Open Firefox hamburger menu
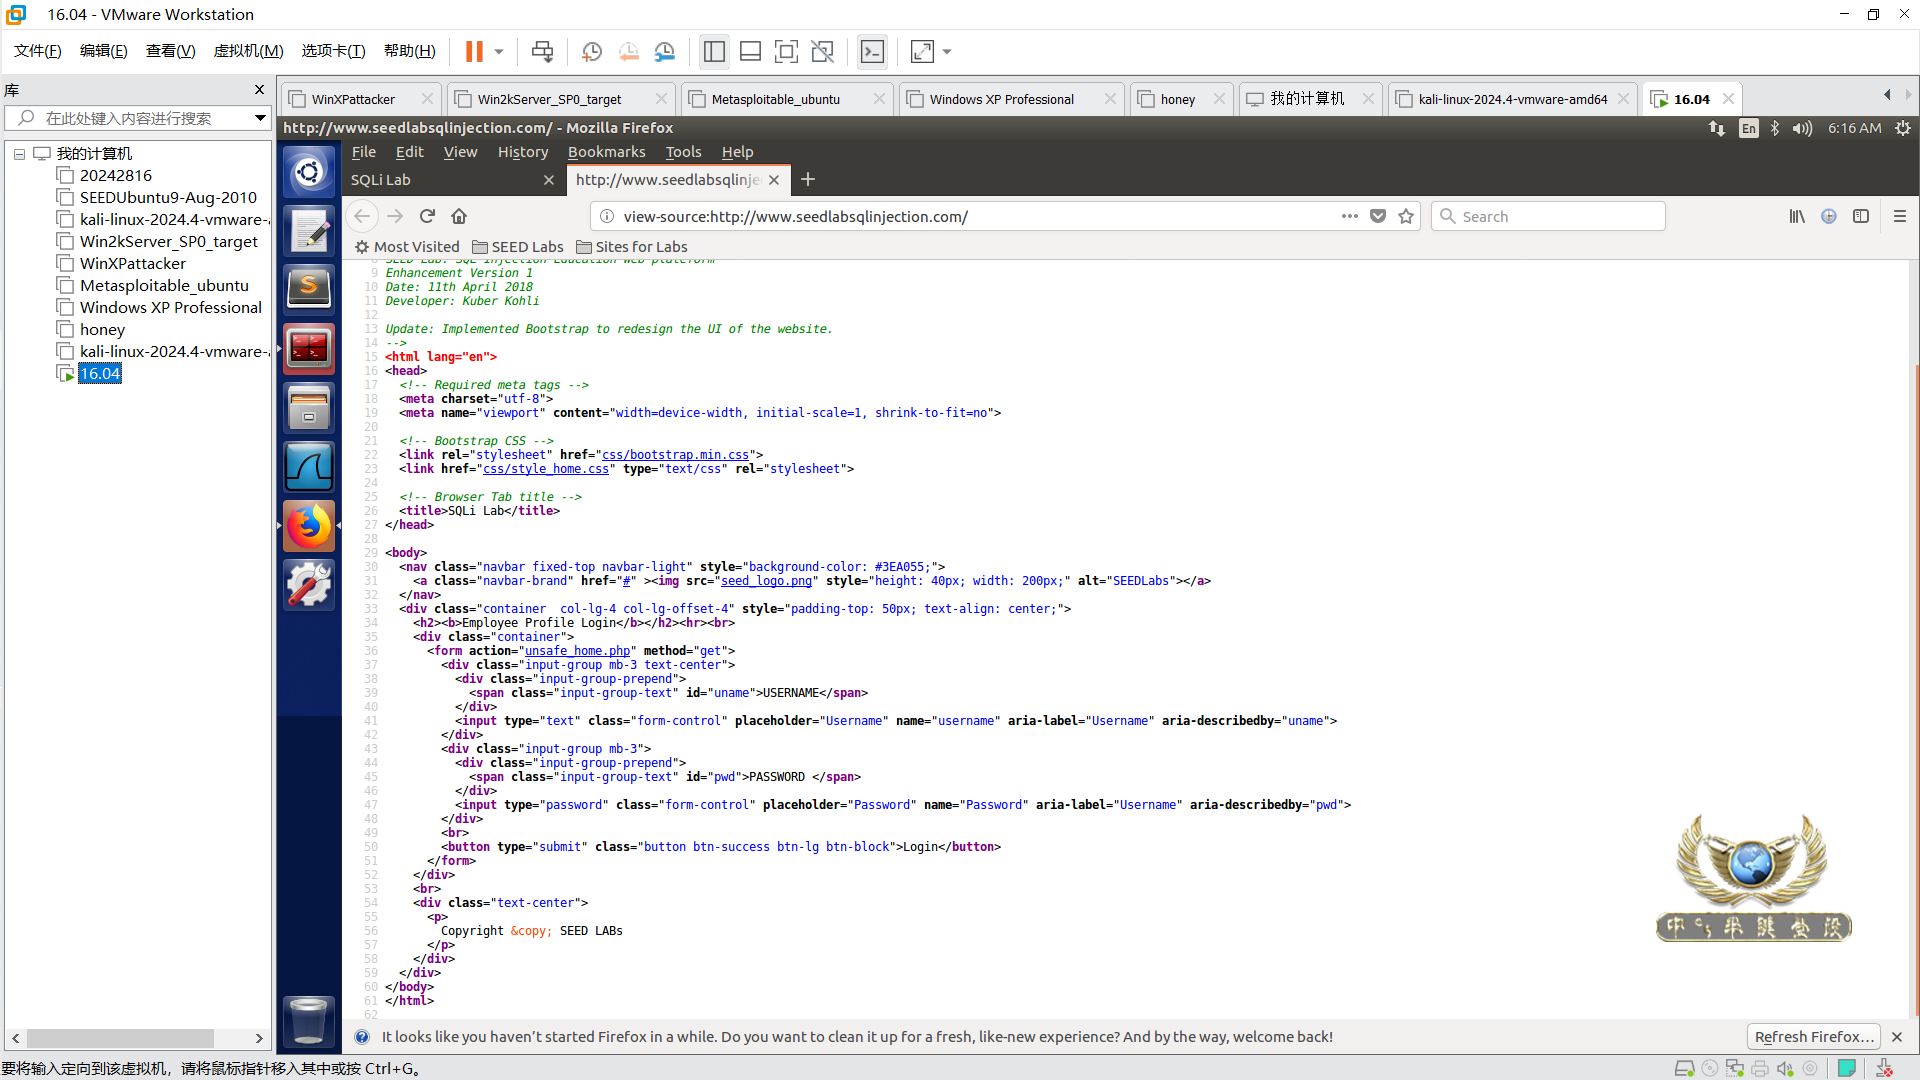The height and width of the screenshot is (1080, 1920). click(x=1900, y=216)
